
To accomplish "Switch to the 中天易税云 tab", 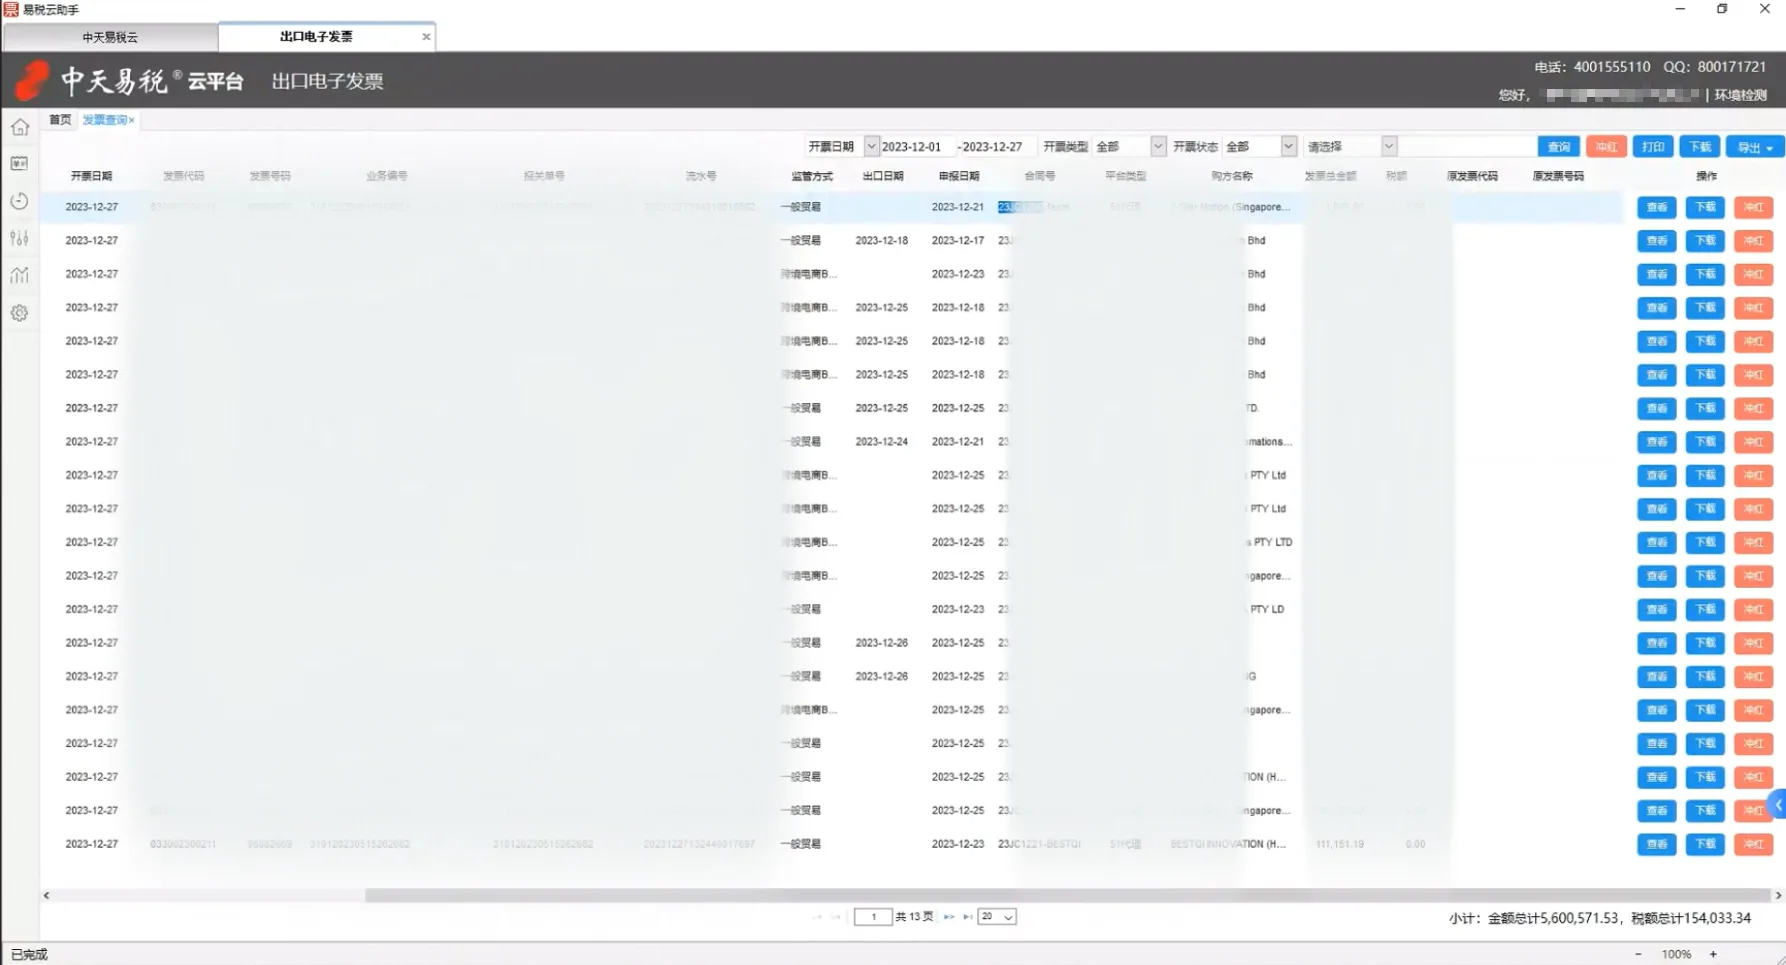I will (110, 37).
